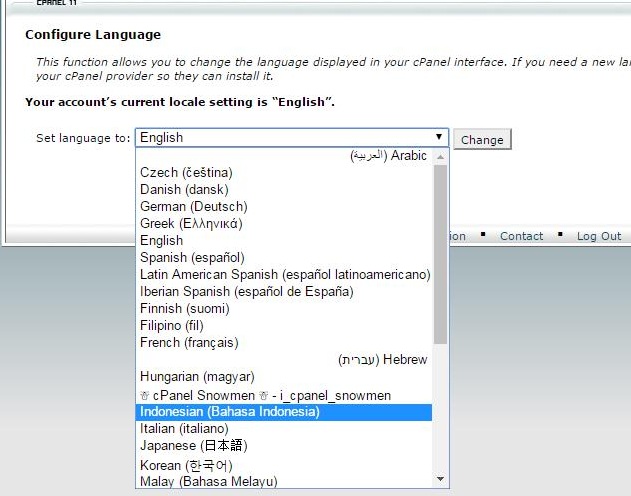The height and width of the screenshot is (496, 631).
Task: Select Arabic from the language list
Action: (284, 155)
